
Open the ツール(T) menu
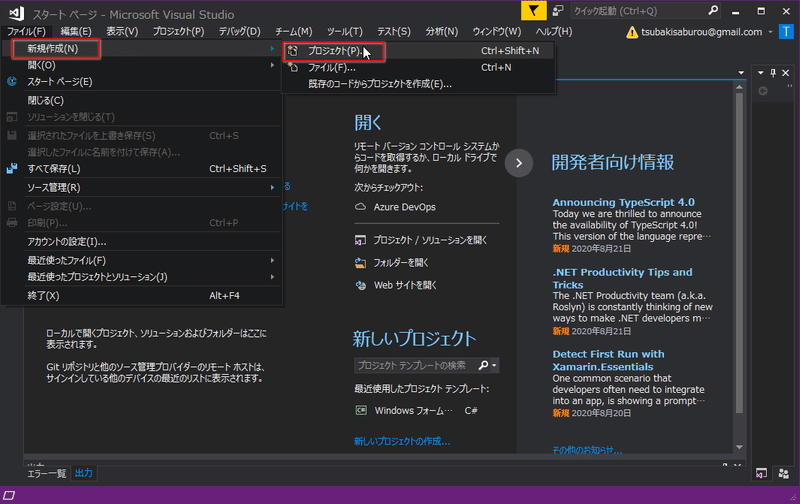pos(344,32)
